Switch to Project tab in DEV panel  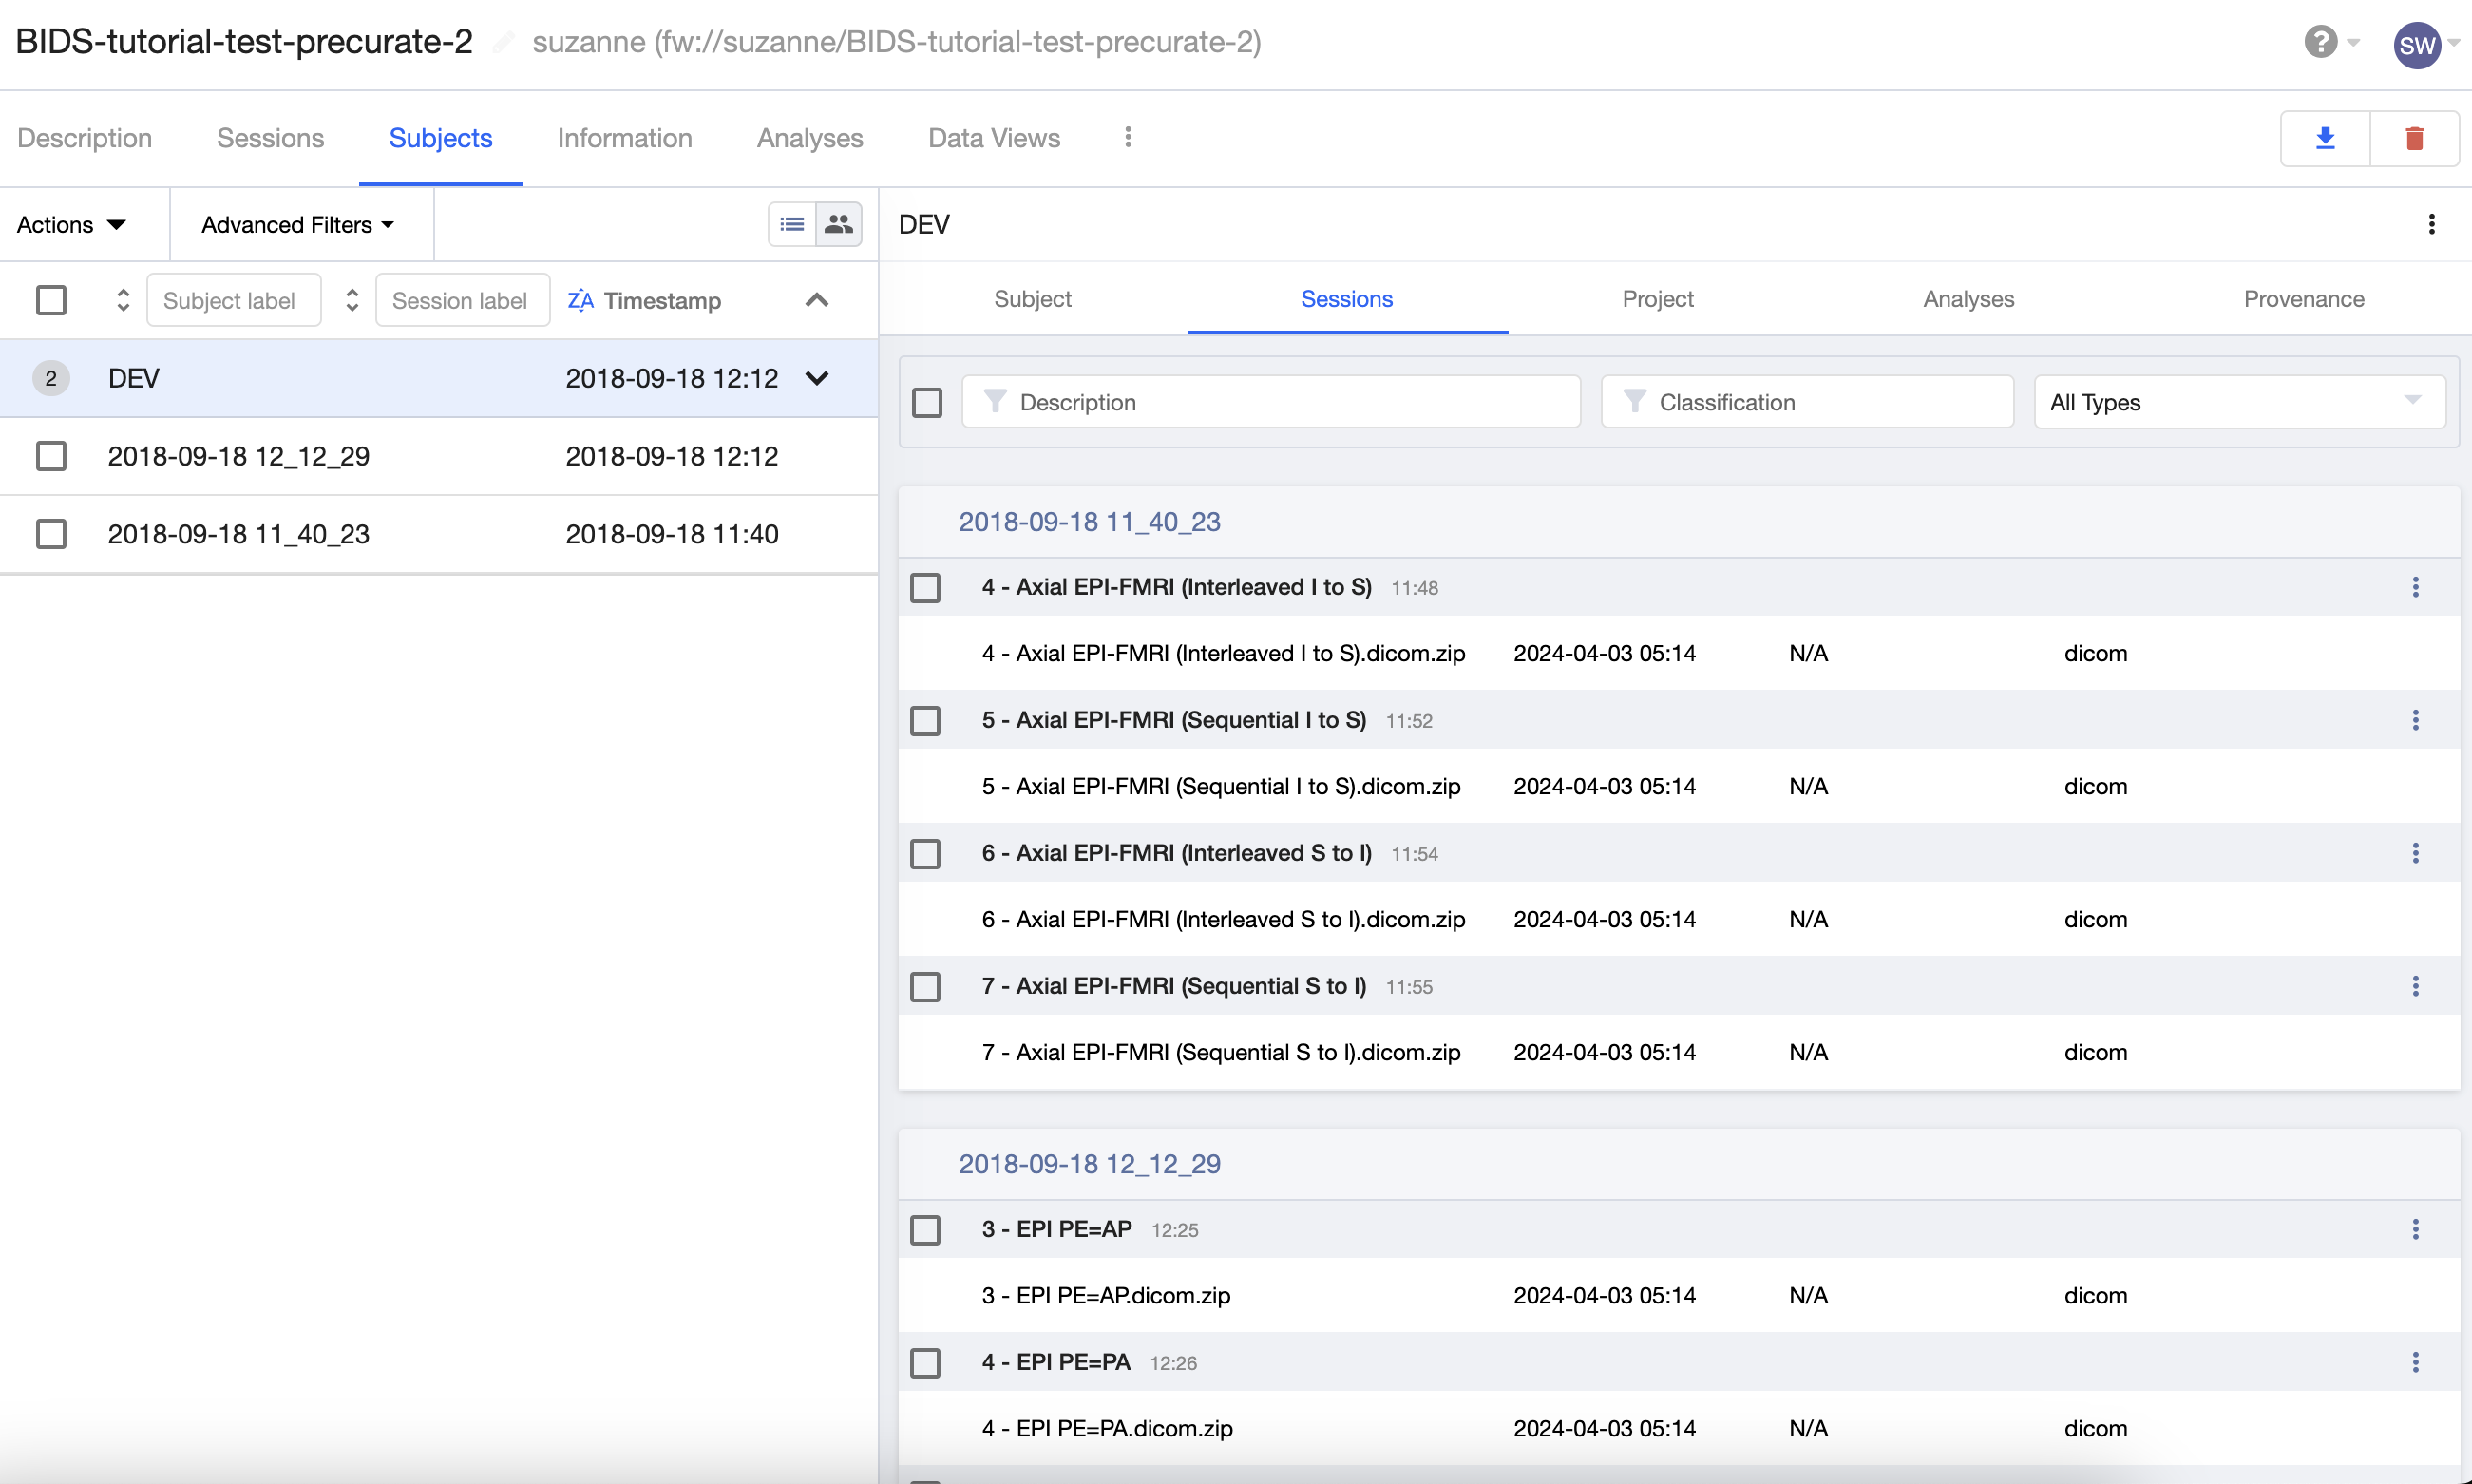click(x=1657, y=299)
